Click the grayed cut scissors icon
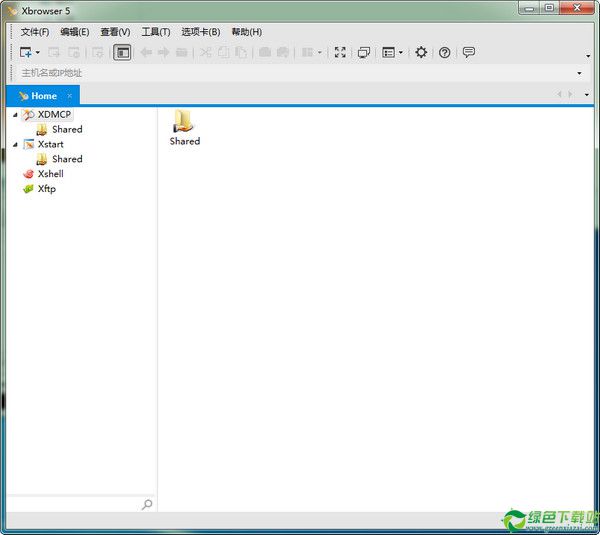Image resolution: width=600 pixels, height=535 pixels. tap(206, 52)
